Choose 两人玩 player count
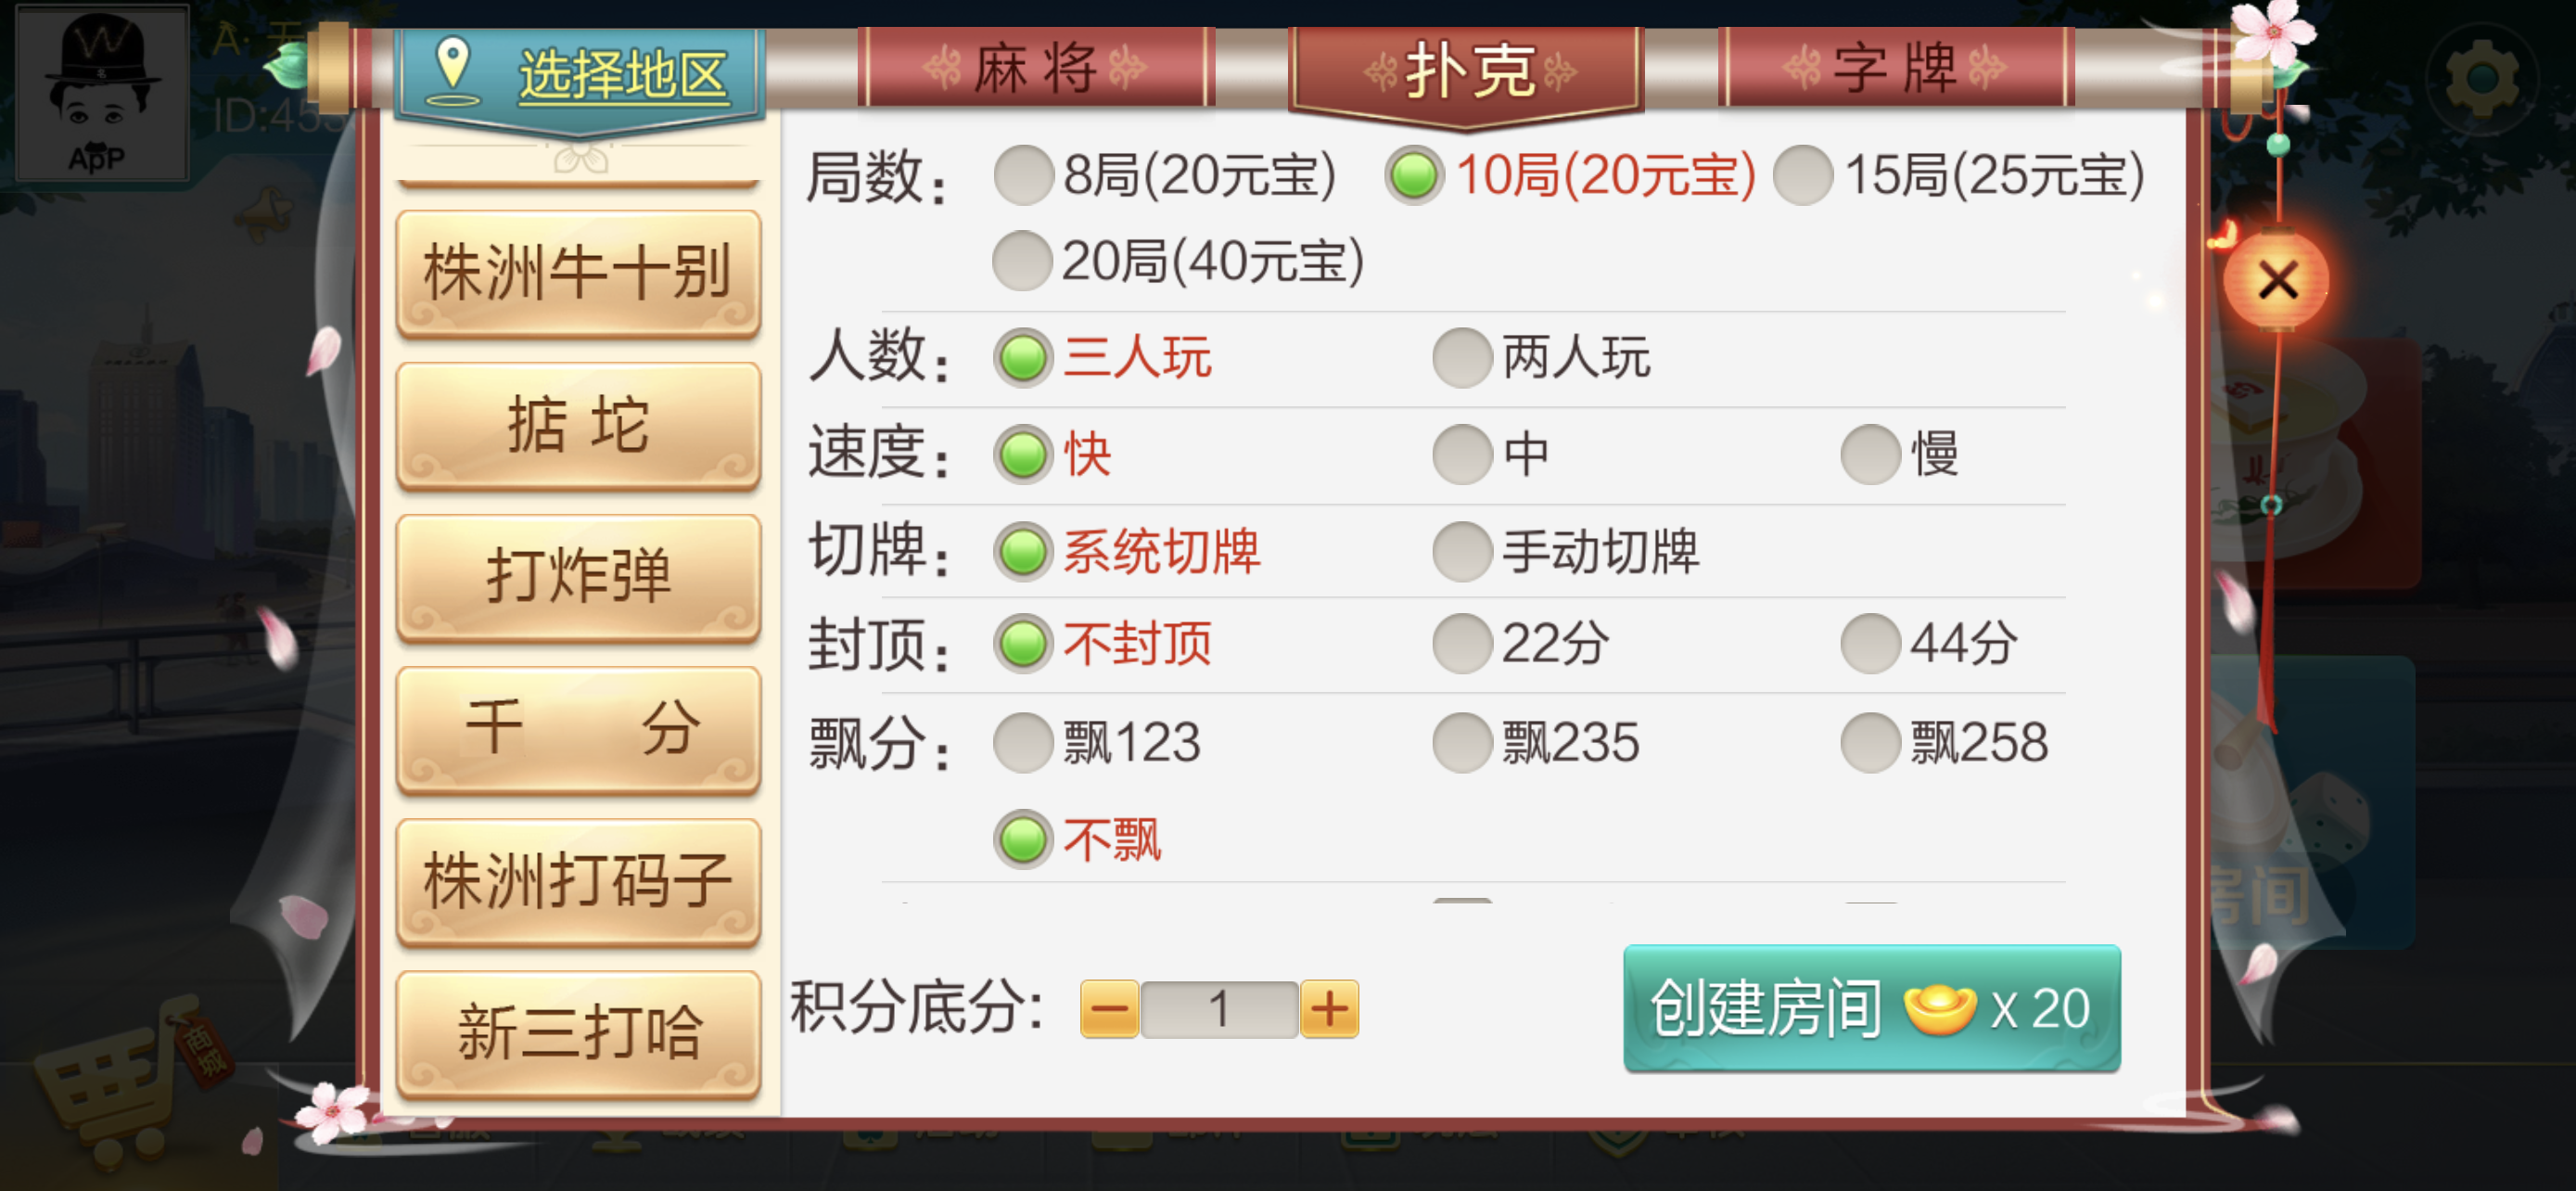2576x1191 pixels. (x=1541, y=357)
